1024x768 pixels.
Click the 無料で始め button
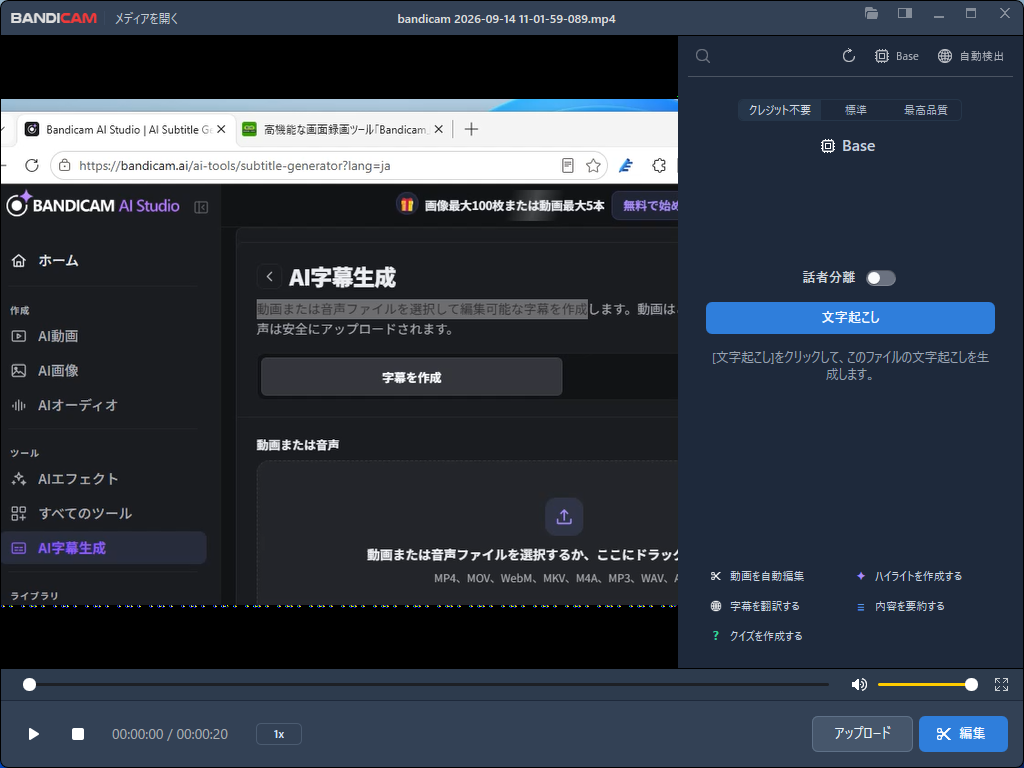tap(645, 206)
